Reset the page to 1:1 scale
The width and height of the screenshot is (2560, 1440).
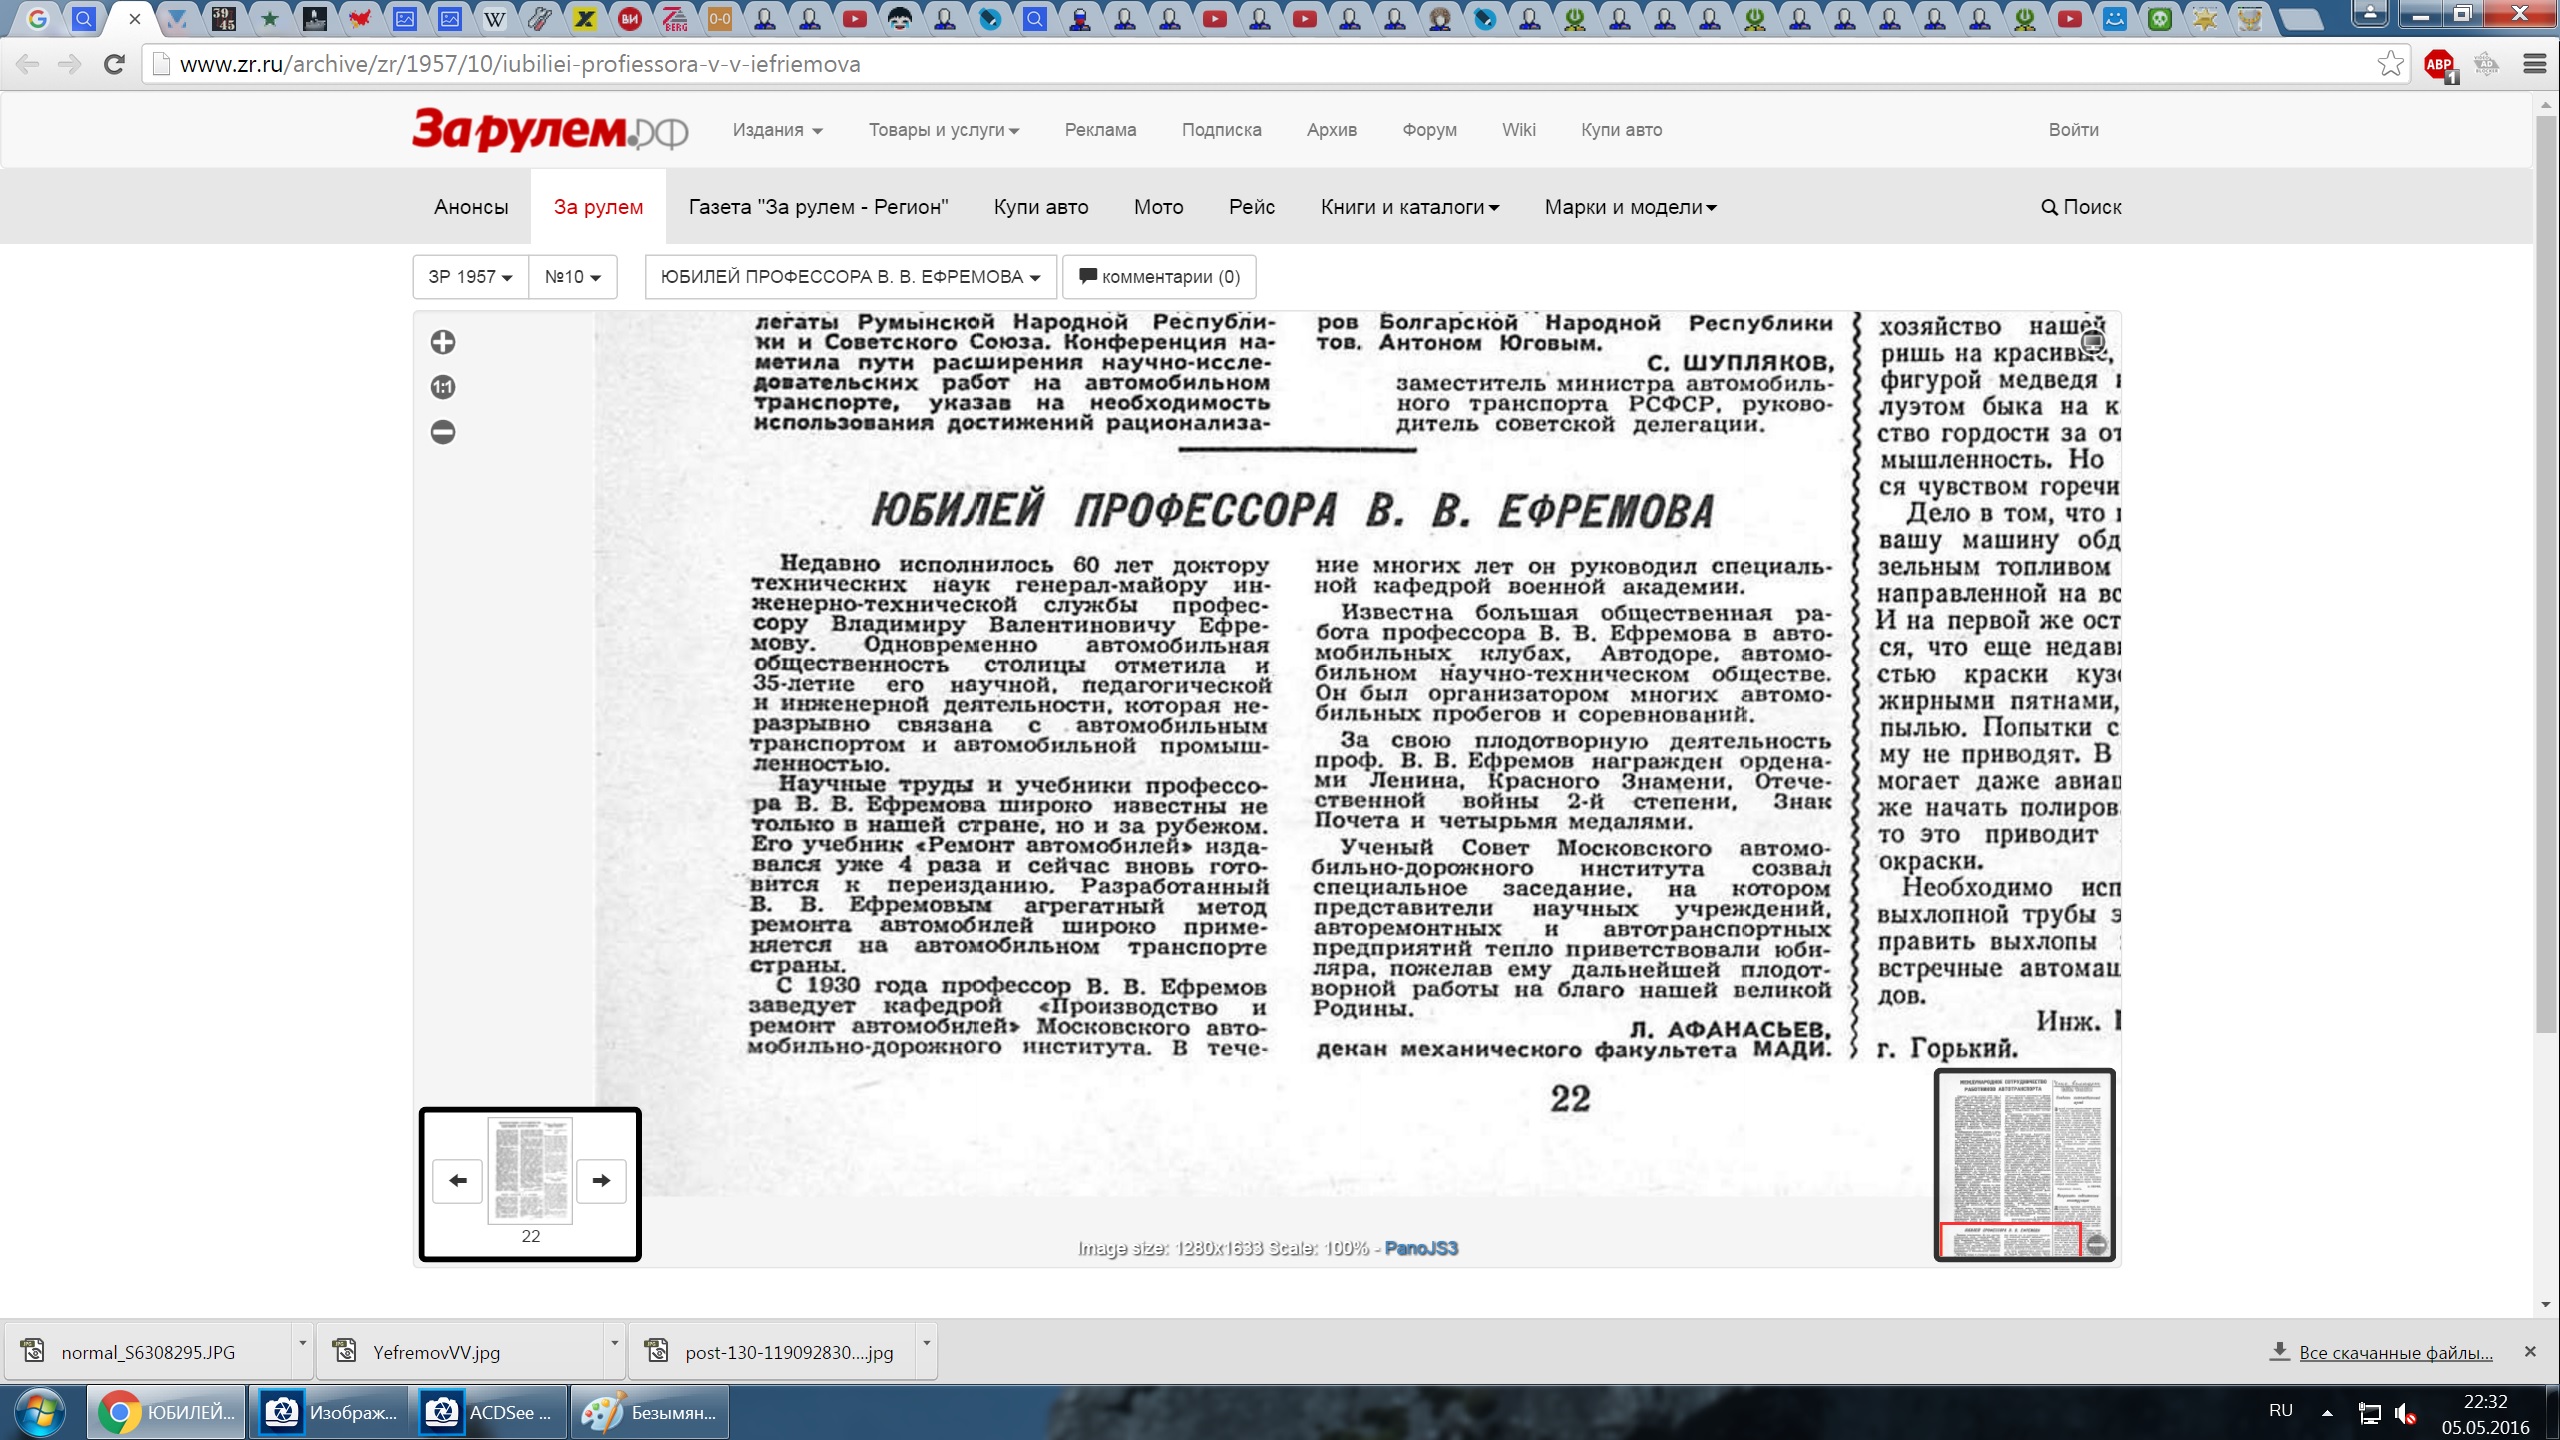tap(443, 387)
